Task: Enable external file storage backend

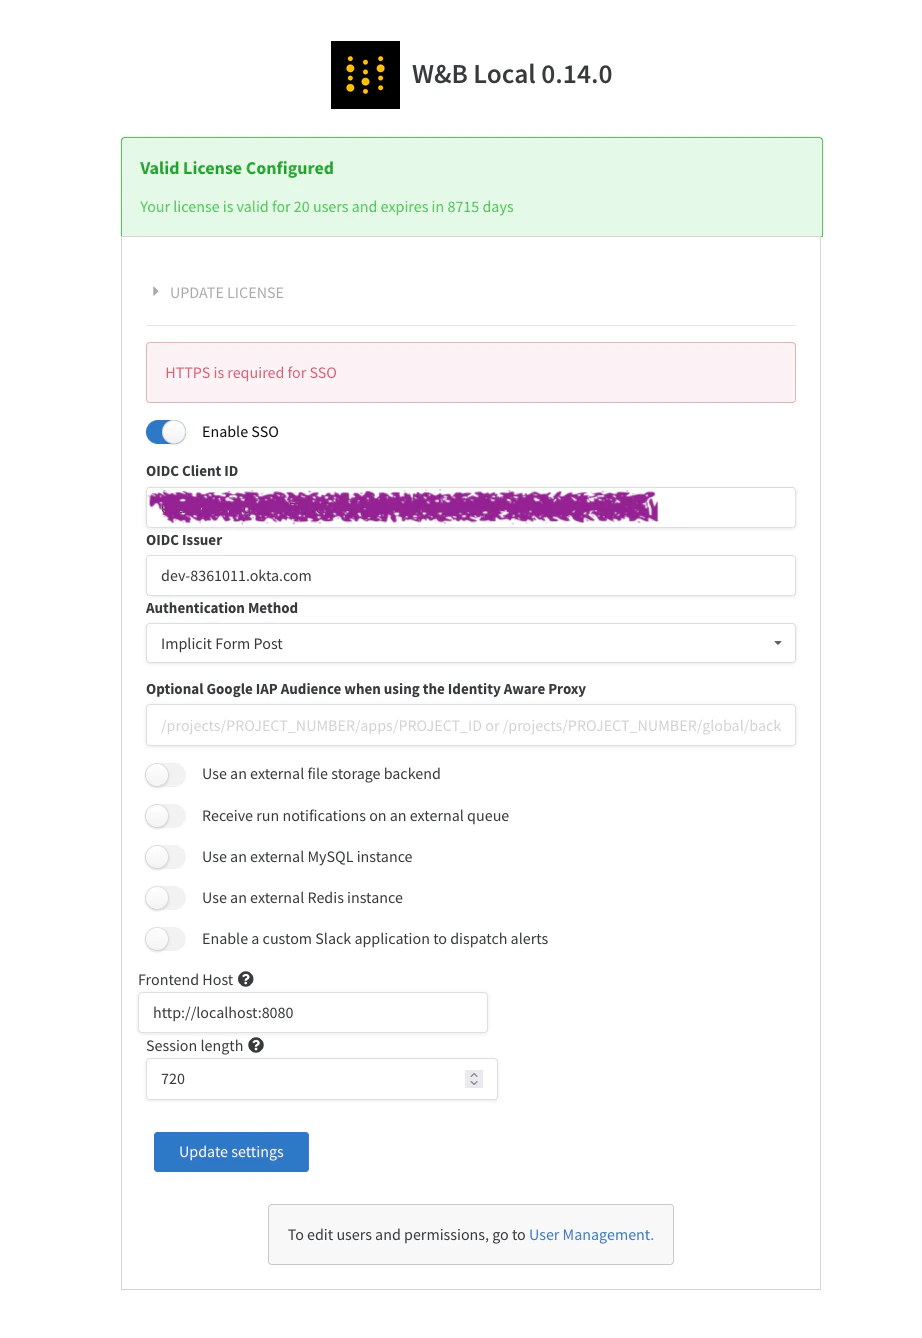Action: [x=165, y=774]
